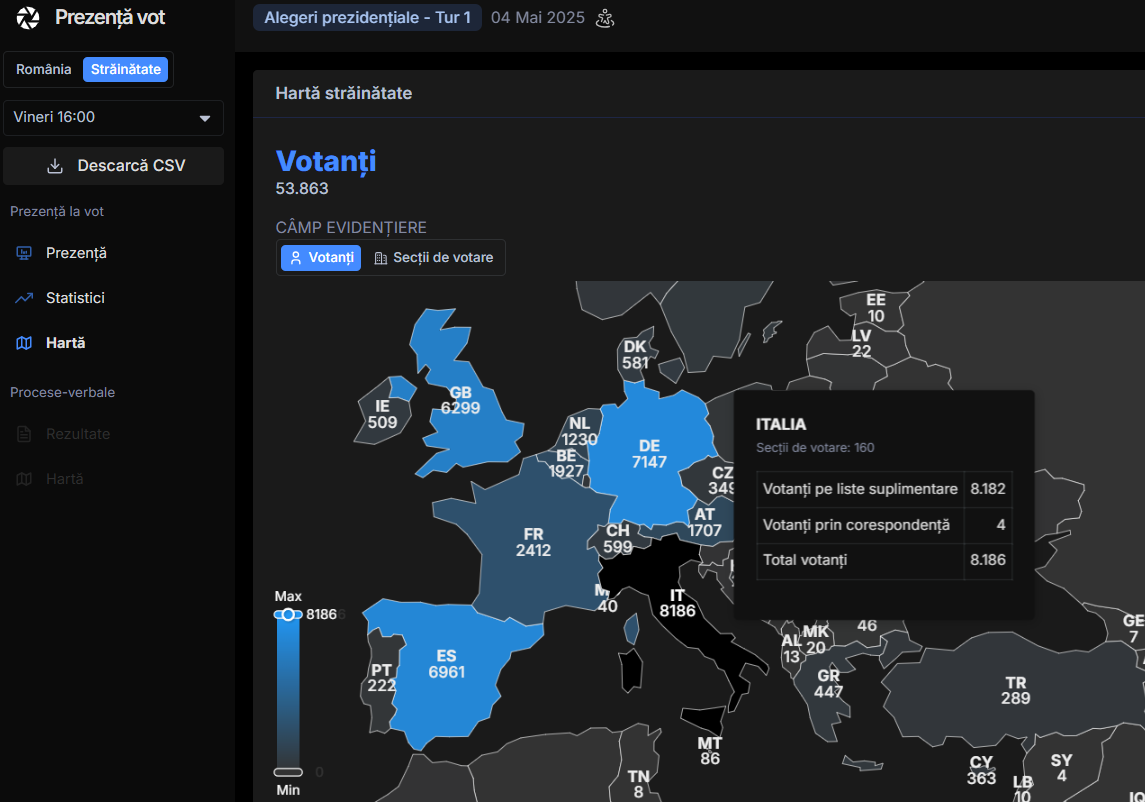Expand the dropdown arrow next to Vineri 16:00
This screenshot has height=802, width=1145.
[x=205, y=118]
